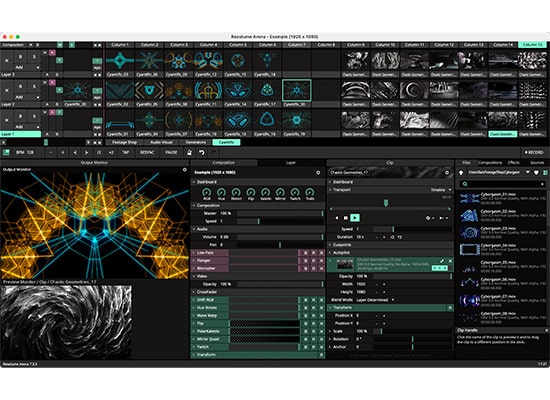
Task: Click the file browser up-folder arrow
Action: [461, 173]
